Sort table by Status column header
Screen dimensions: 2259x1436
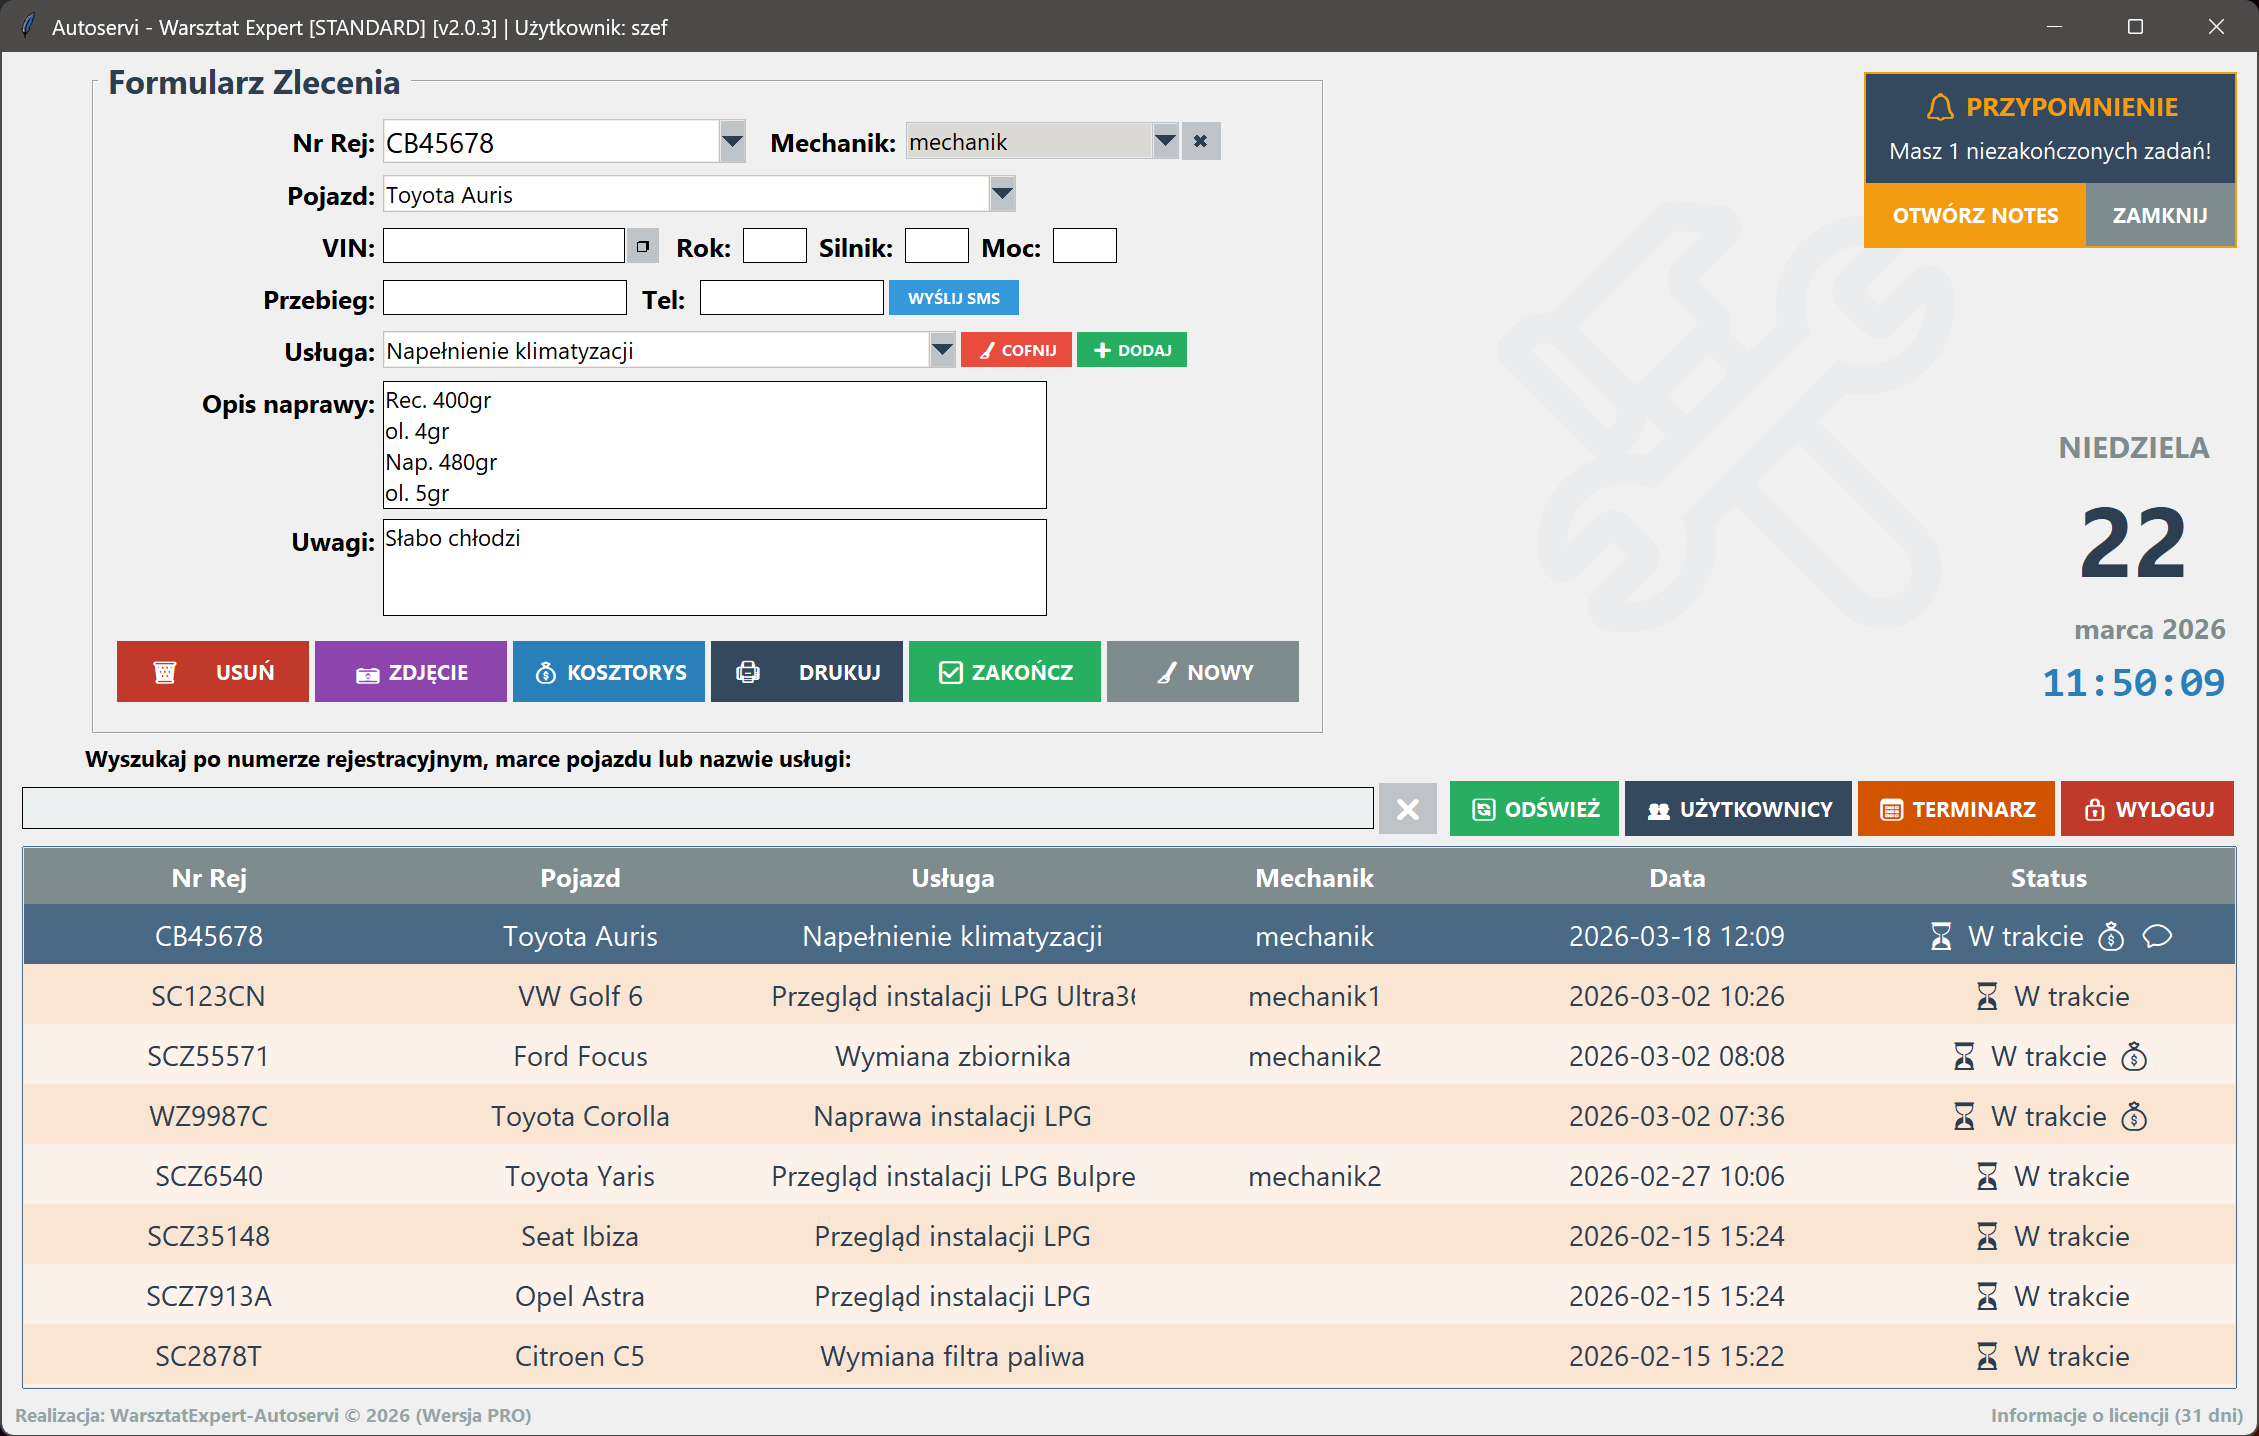pos(2048,878)
